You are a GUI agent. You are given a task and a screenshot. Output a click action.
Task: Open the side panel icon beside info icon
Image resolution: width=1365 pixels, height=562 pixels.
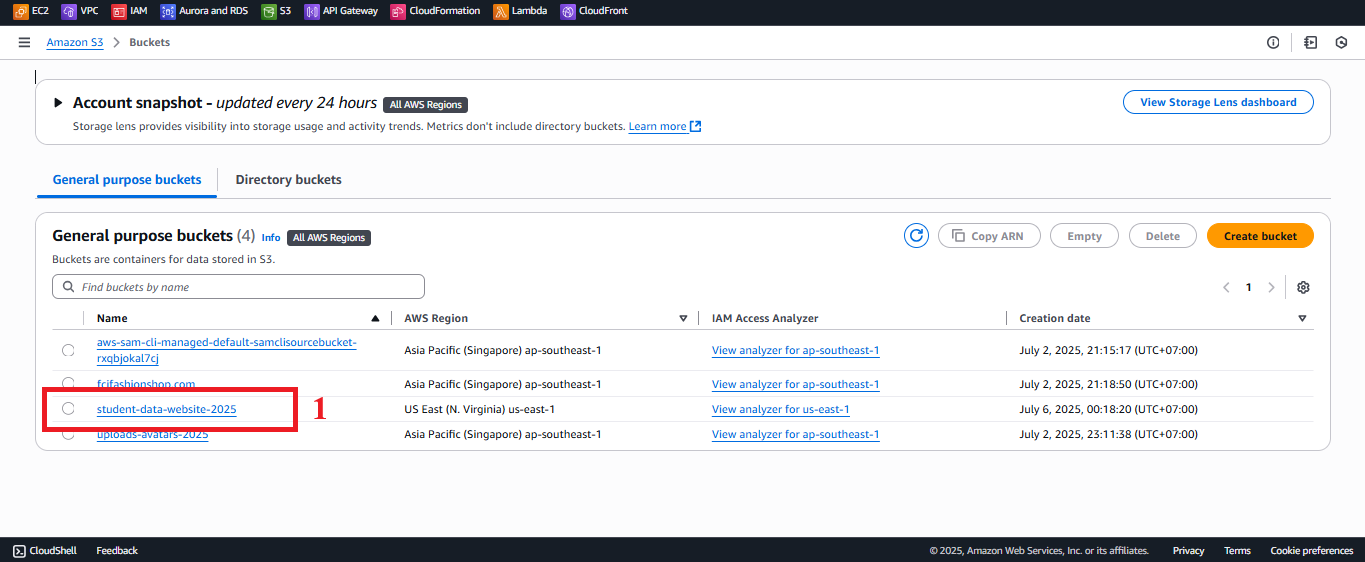point(1310,43)
